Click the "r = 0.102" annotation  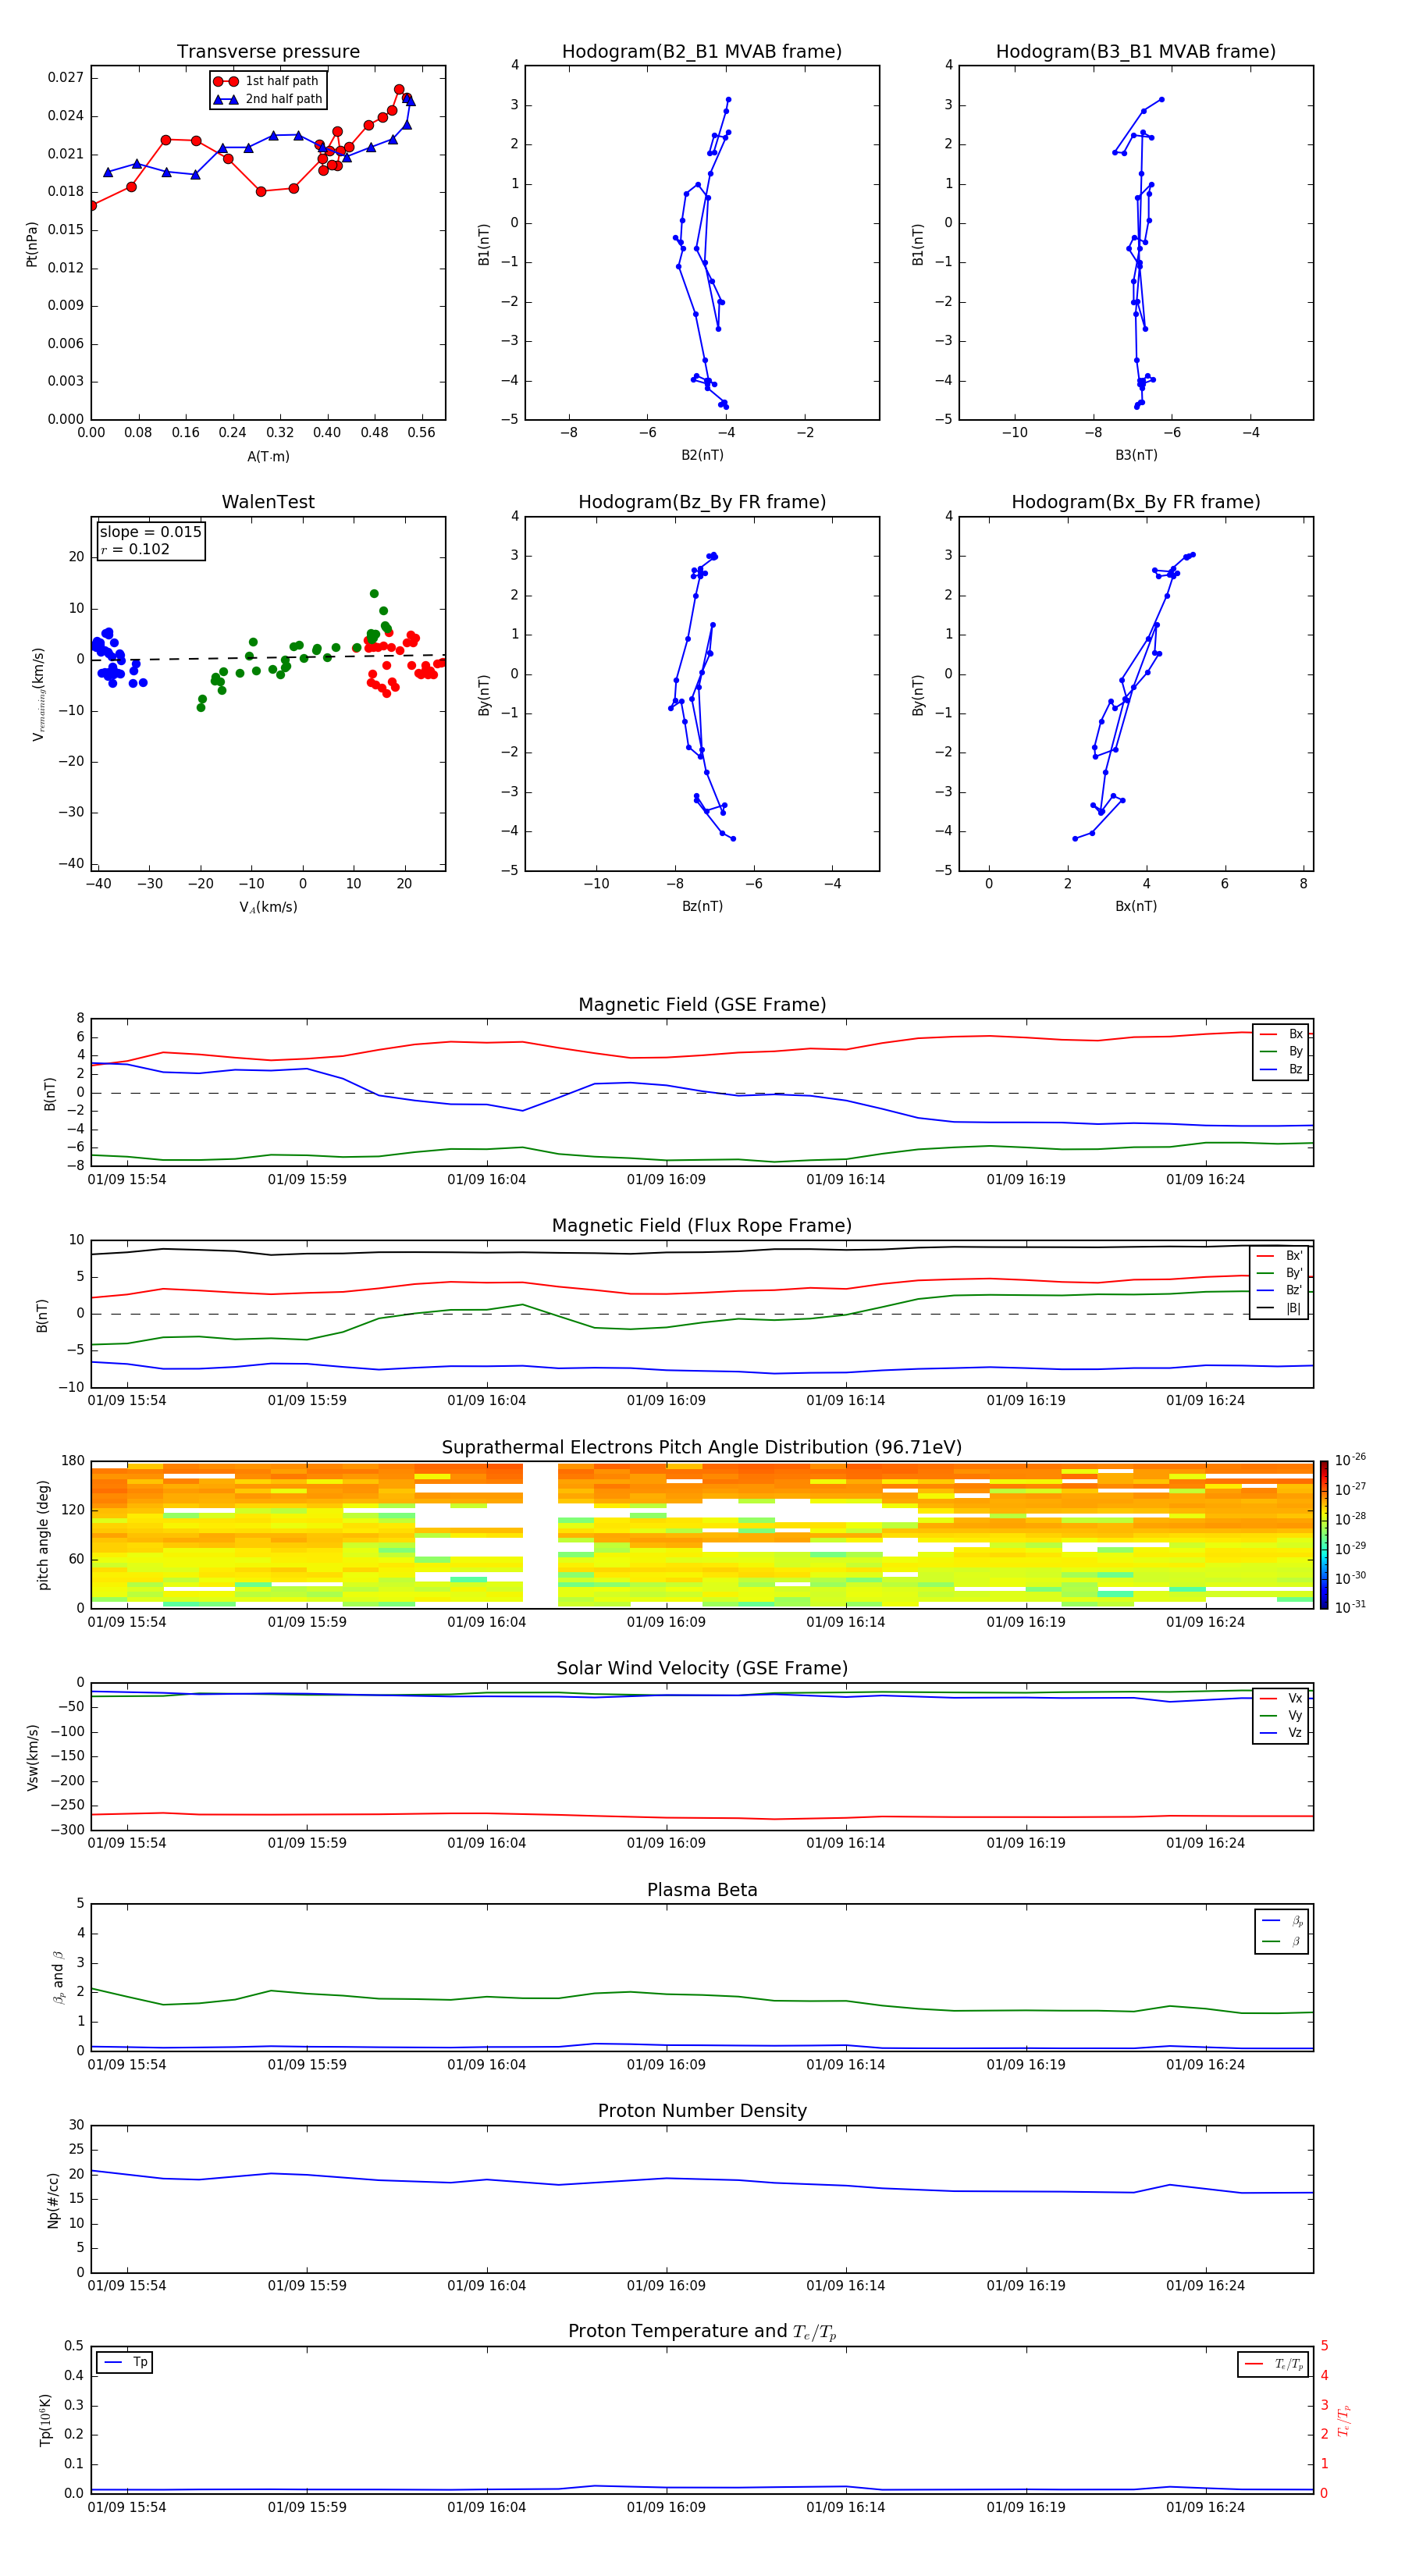click(135, 549)
